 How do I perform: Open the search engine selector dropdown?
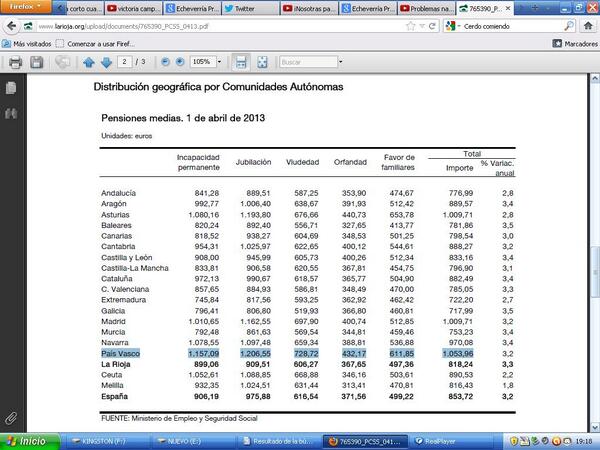(x=453, y=26)
